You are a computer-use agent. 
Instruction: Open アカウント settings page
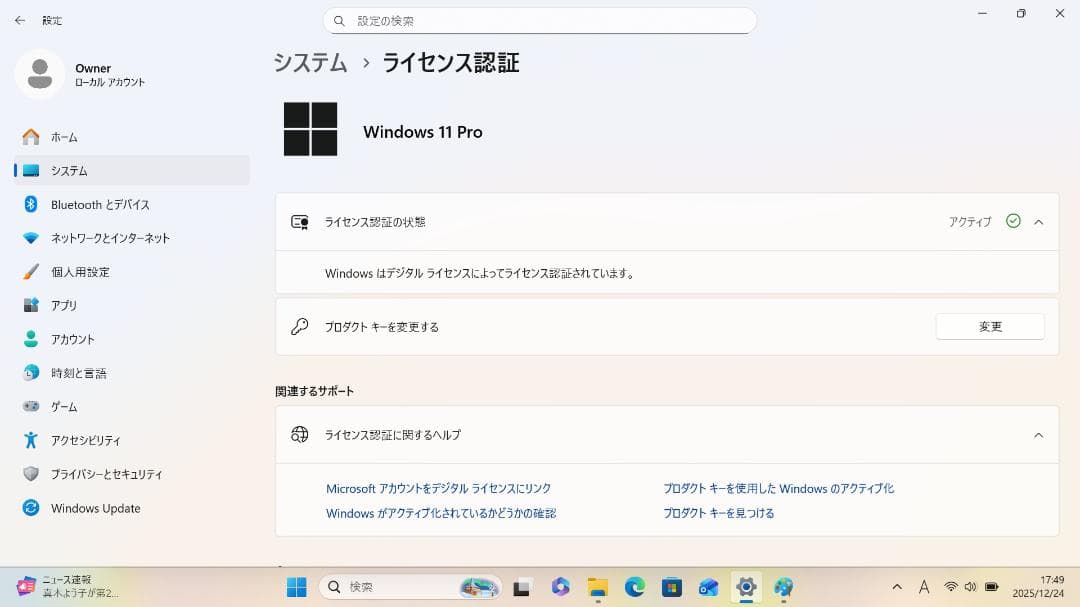[132, 339]
